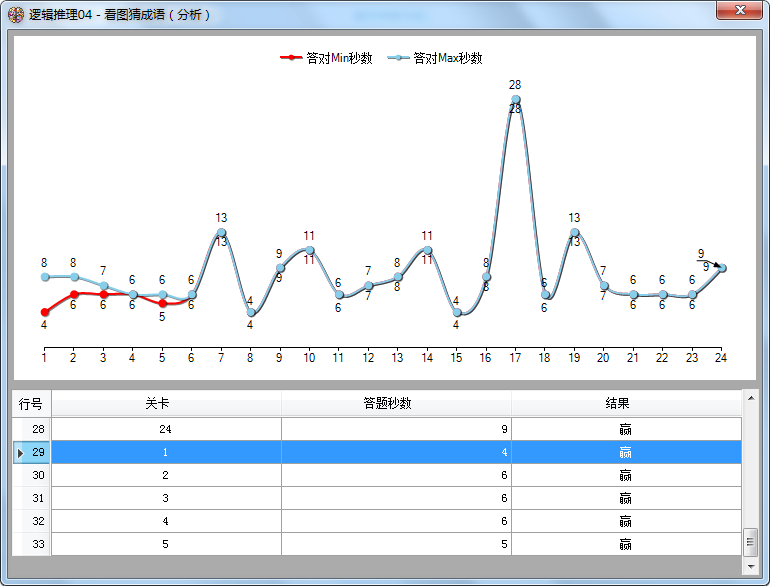Click the table vertical scrollbar thumb
This screenshot has height=586, width=770.
click(750, 542)
